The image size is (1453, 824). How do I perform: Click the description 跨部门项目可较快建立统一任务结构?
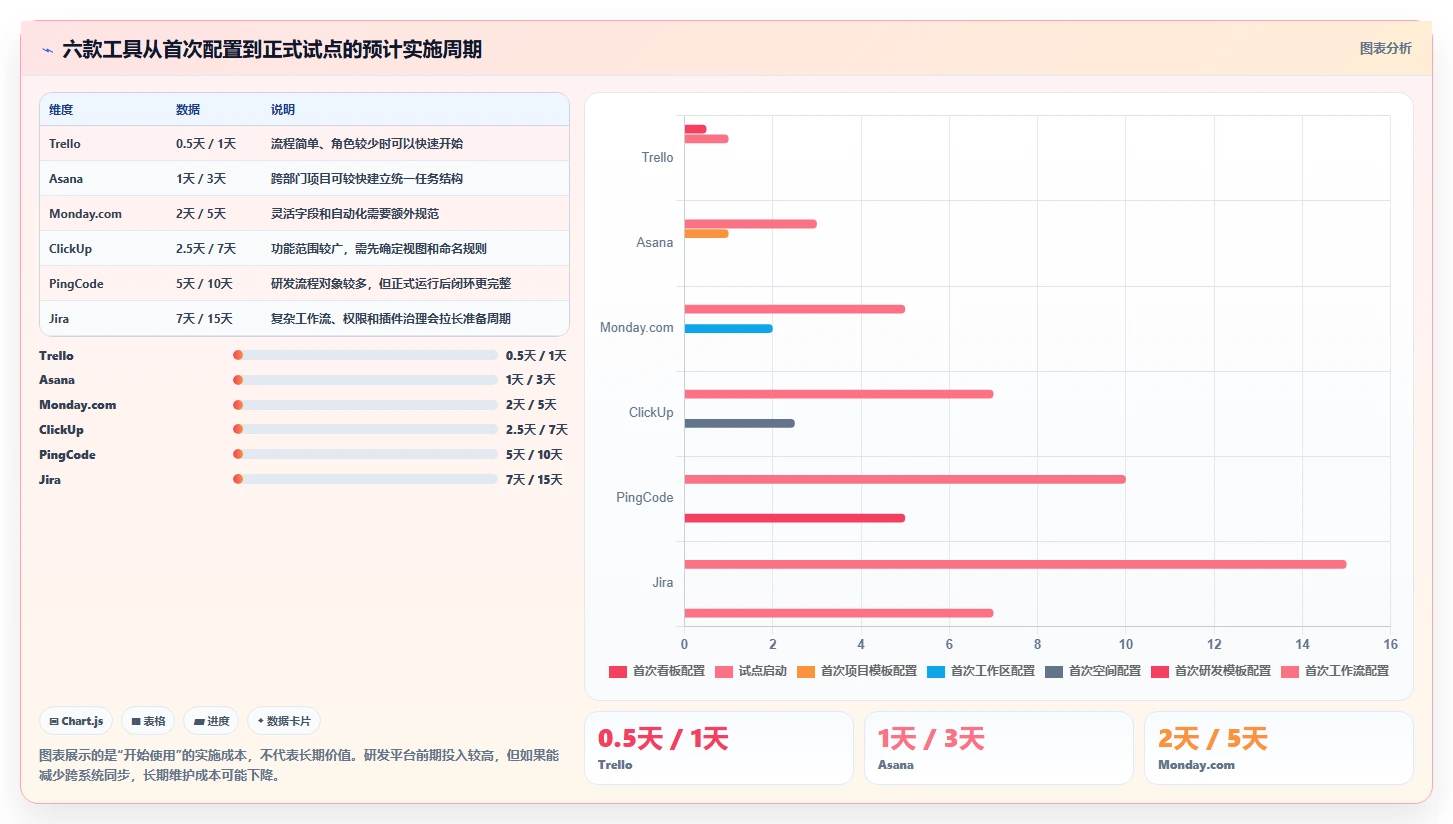[x=367, y=179]
